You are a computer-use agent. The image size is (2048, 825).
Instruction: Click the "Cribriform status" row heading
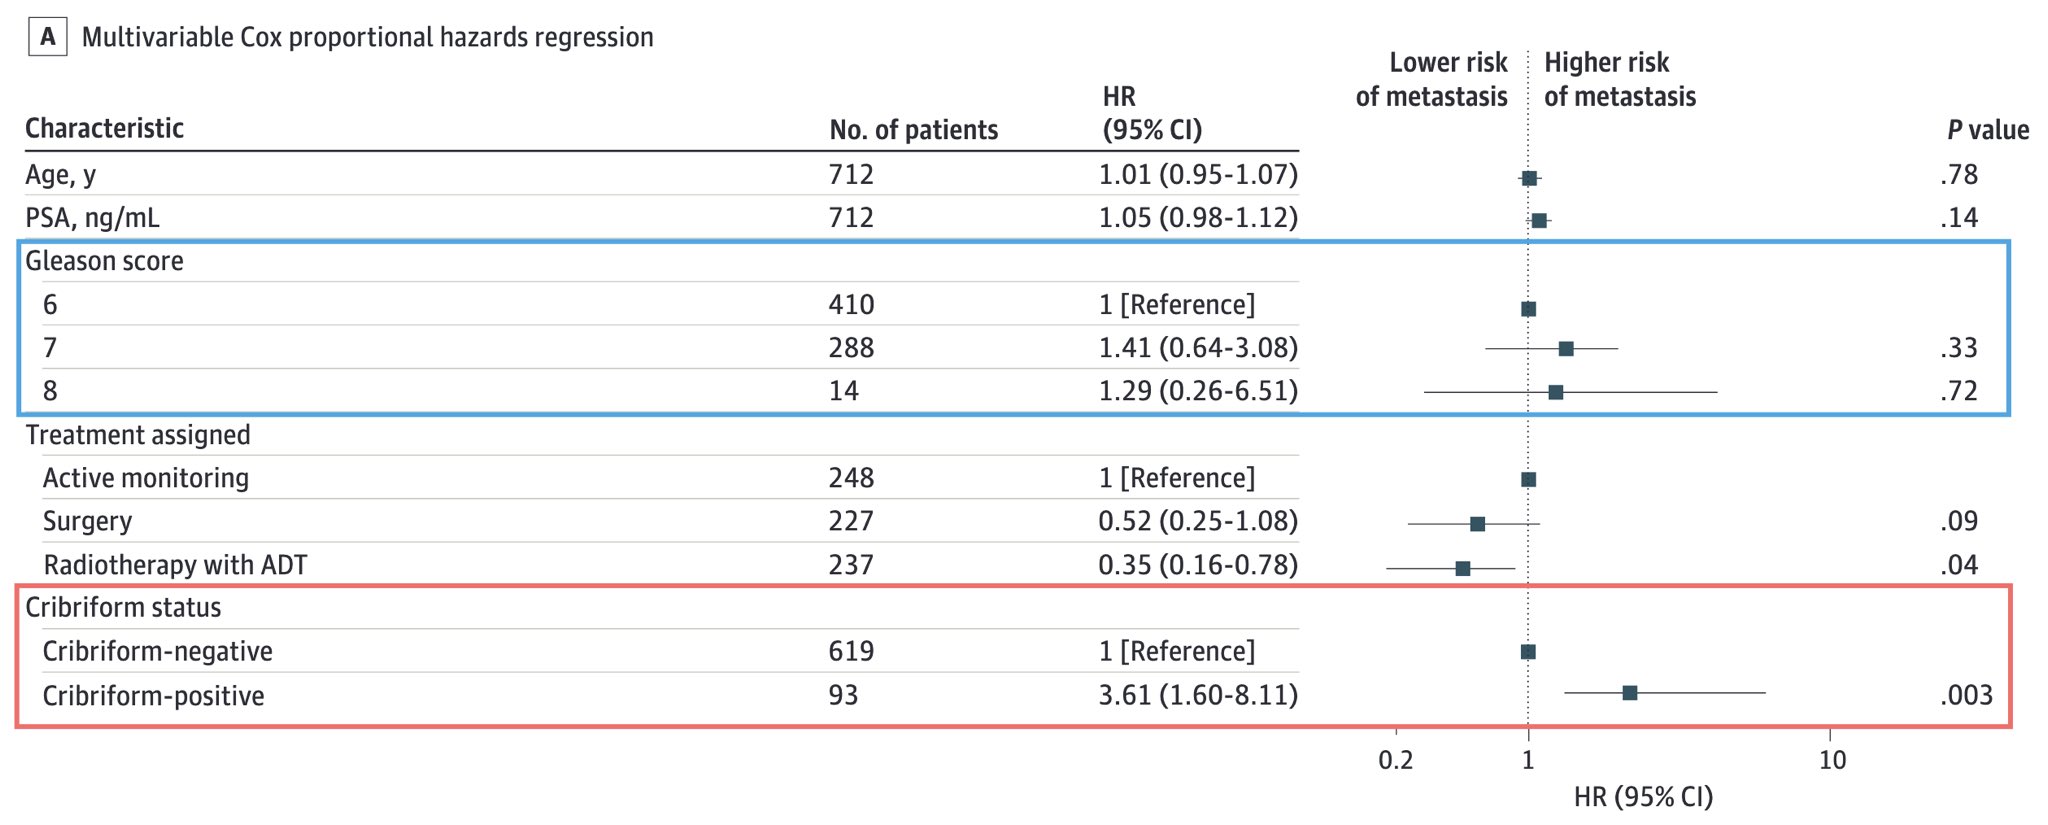[x=123, y=608]
